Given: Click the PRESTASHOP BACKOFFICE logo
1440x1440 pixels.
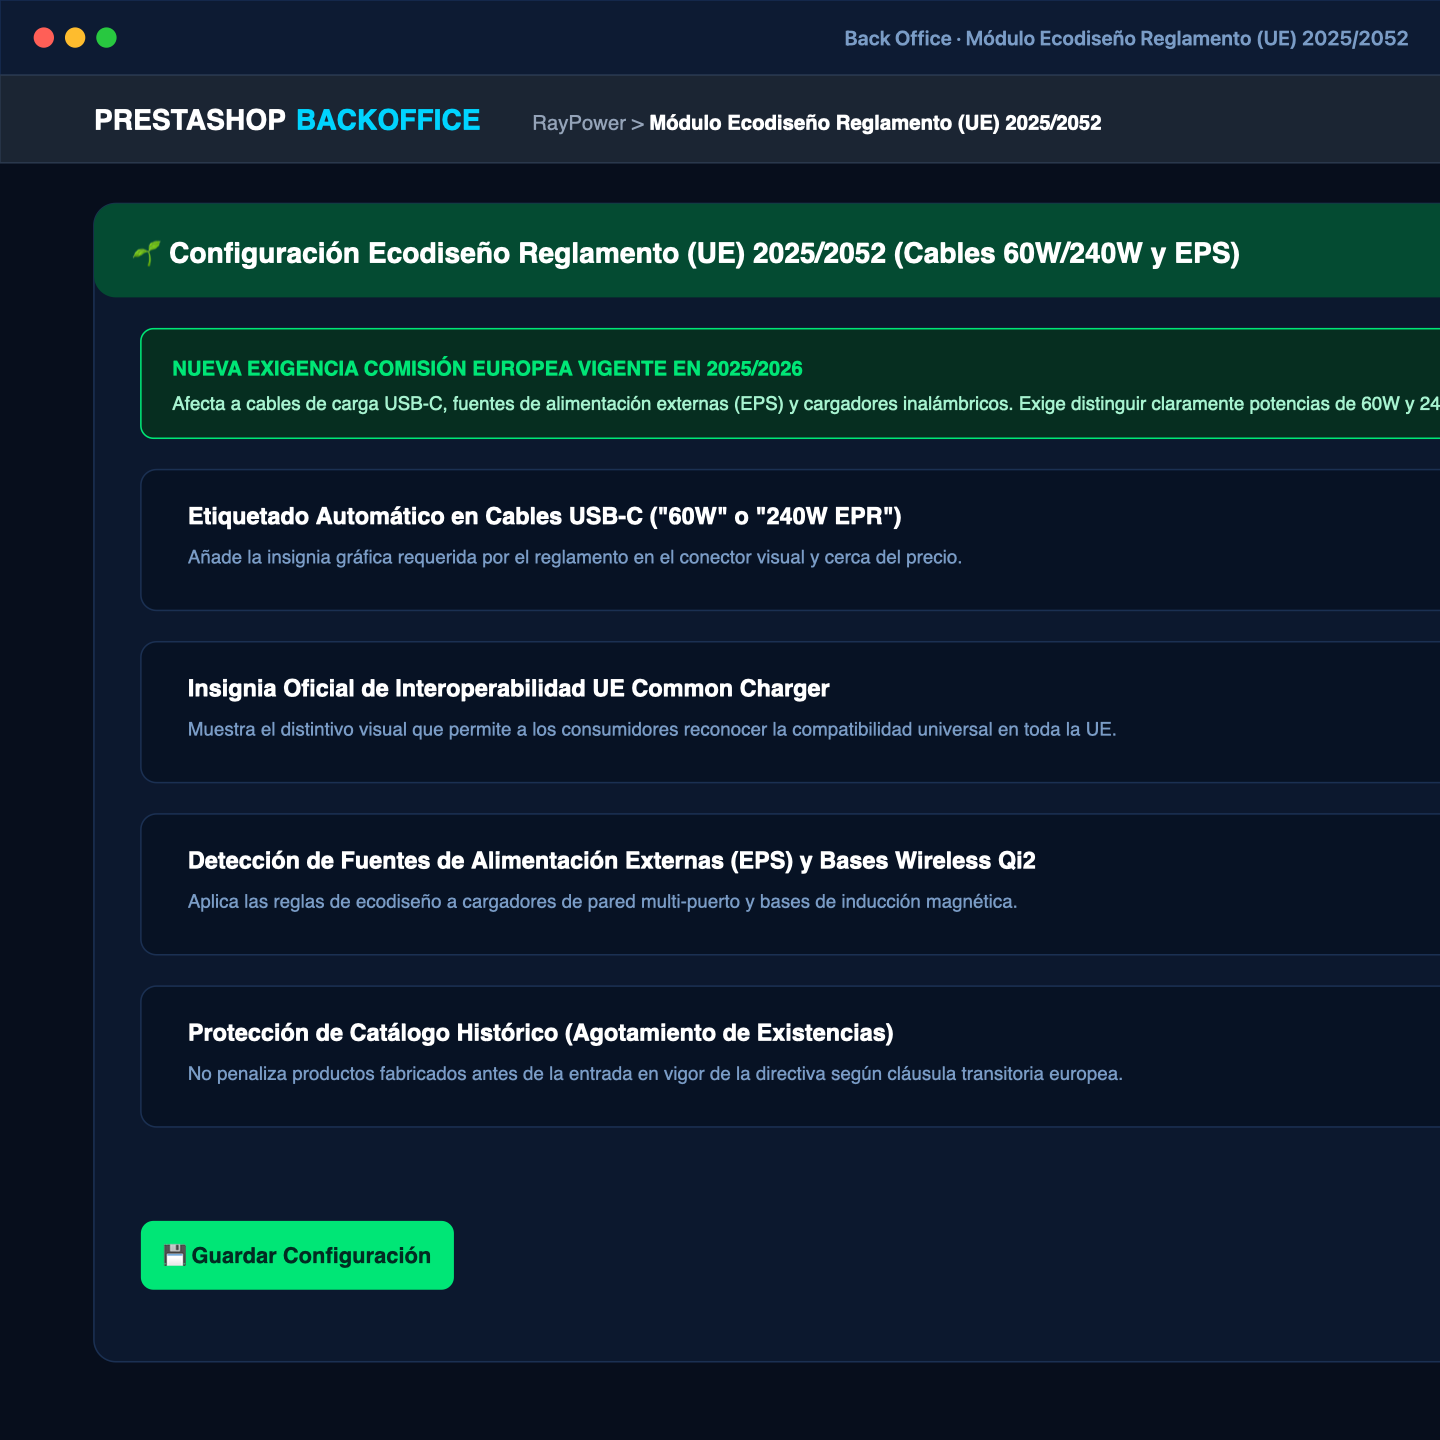Looking at the screenshot, I should tap(287, 120).
